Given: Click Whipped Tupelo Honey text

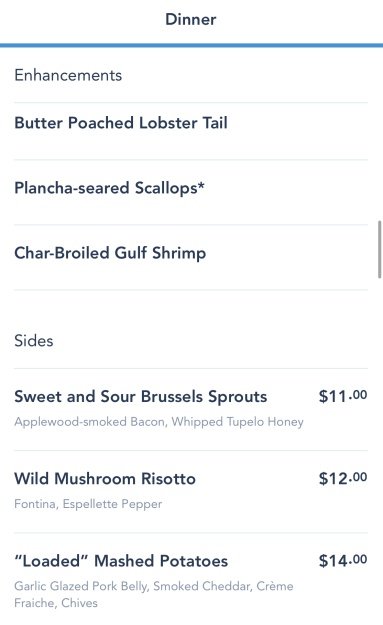Looking at the screenshot, I should point(238,422).
